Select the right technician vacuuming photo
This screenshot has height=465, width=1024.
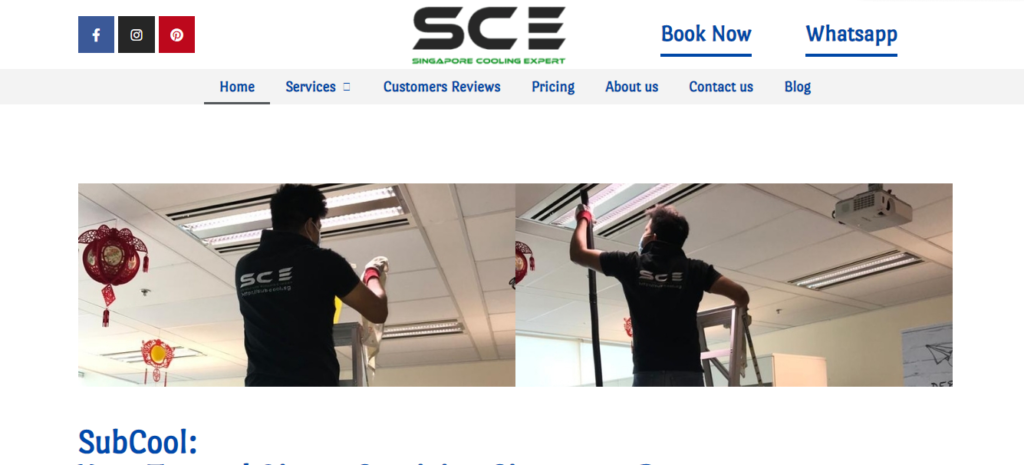pos(734,285)
